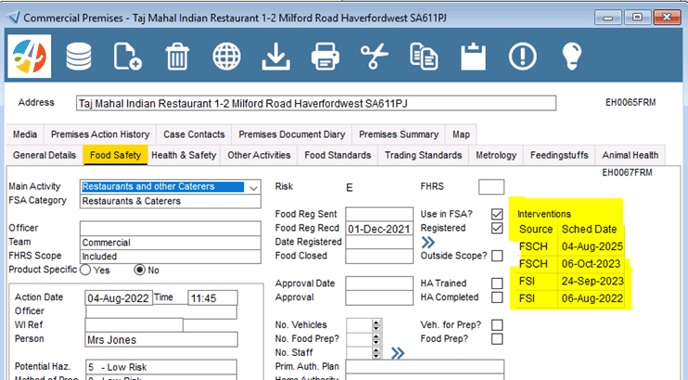Click the FSA Category field
The height and width of the screenshot is (380, 688).
point(170,201)
